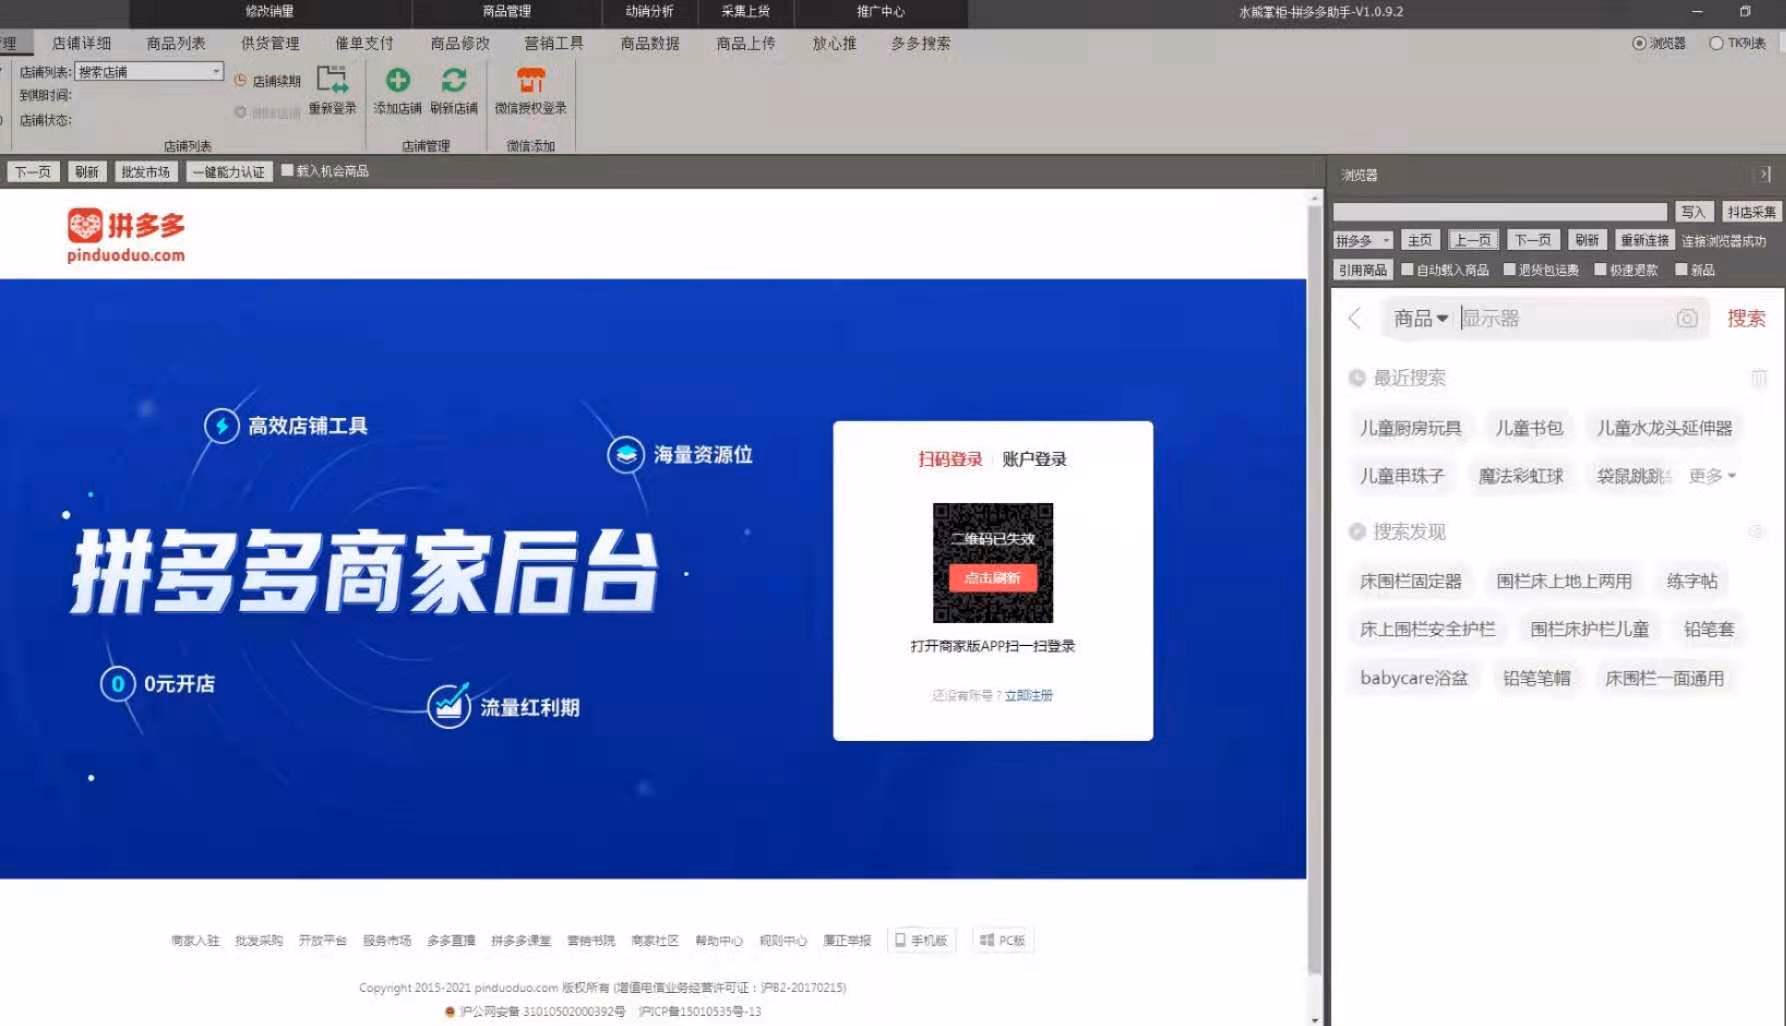Collapse the 浏览器 panel with arrow icon
Screen dimensions: 1786x1026
coord(1765,174)
